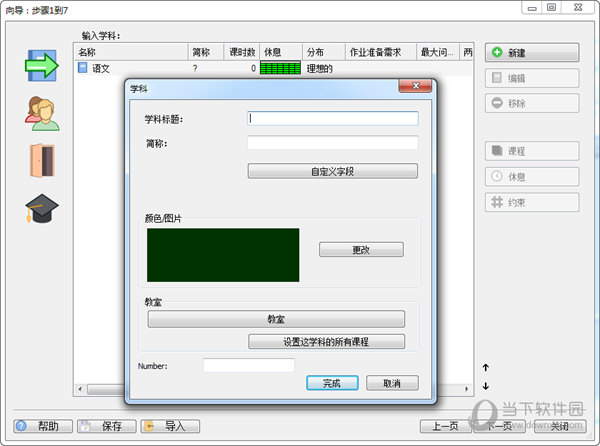This screenshot has height=446, width=600.
Task: Click the dark green color swatch
Action: pyautogui.click(x=223, y=255)
